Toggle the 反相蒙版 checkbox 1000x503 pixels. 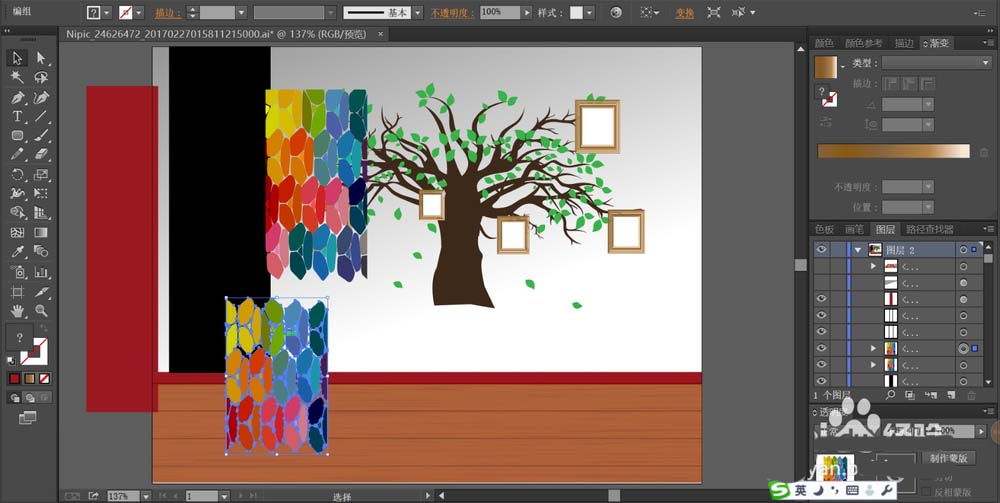925,492
